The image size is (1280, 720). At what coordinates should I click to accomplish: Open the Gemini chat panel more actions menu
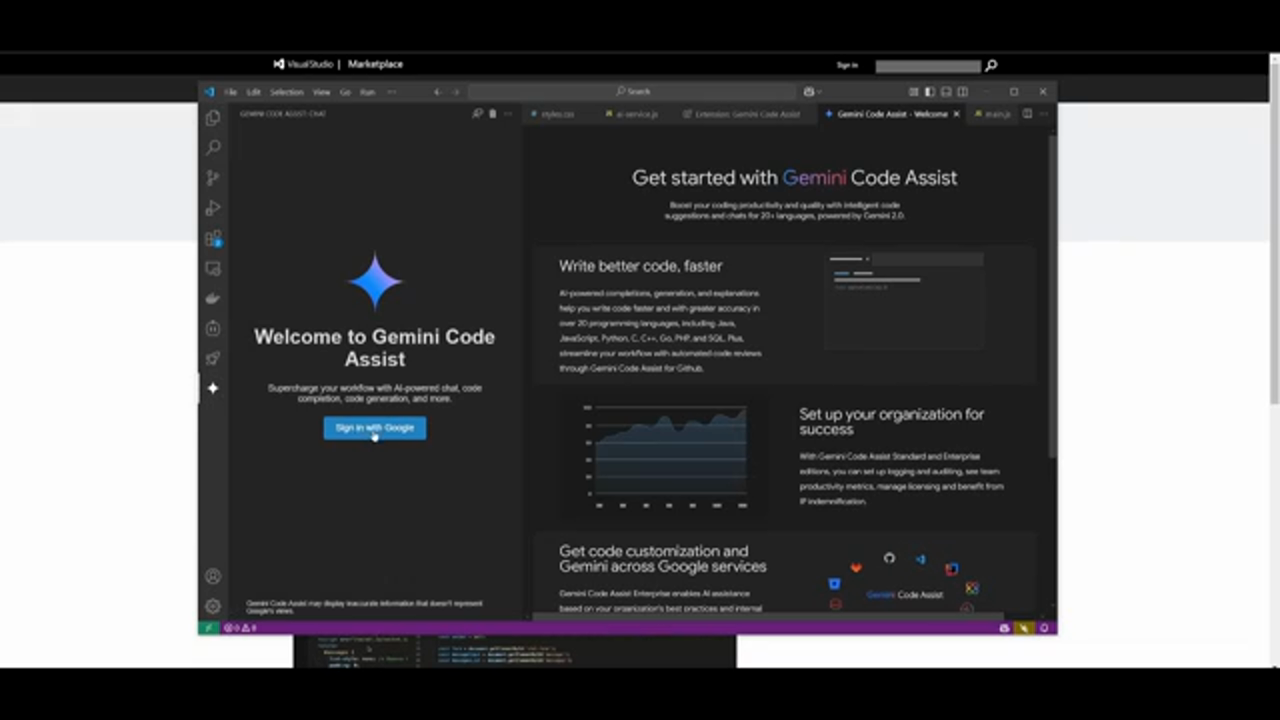(508, 114)
